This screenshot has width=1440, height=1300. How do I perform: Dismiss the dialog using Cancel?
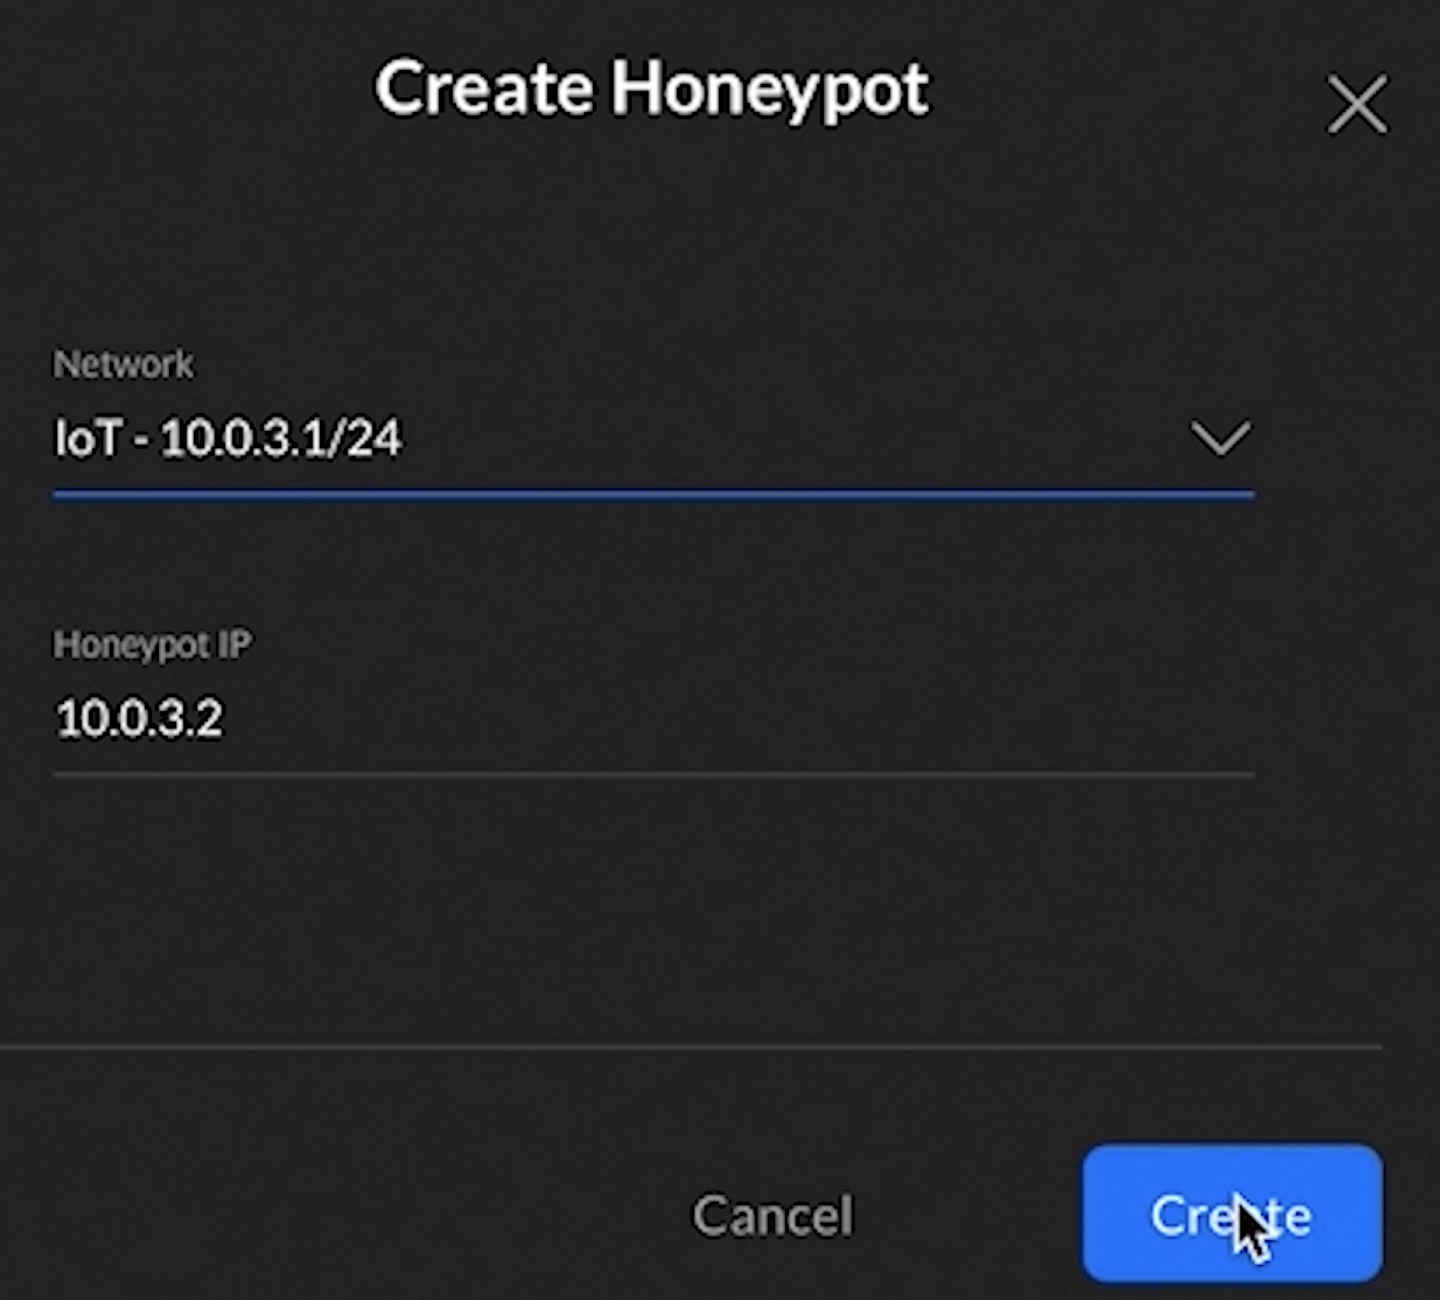(x=772, y=1216)
